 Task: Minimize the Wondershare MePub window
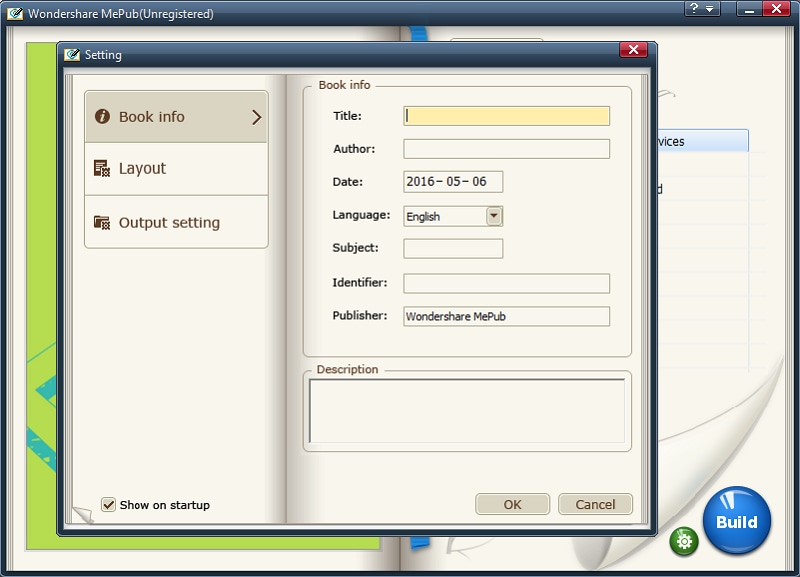point(749,9)
